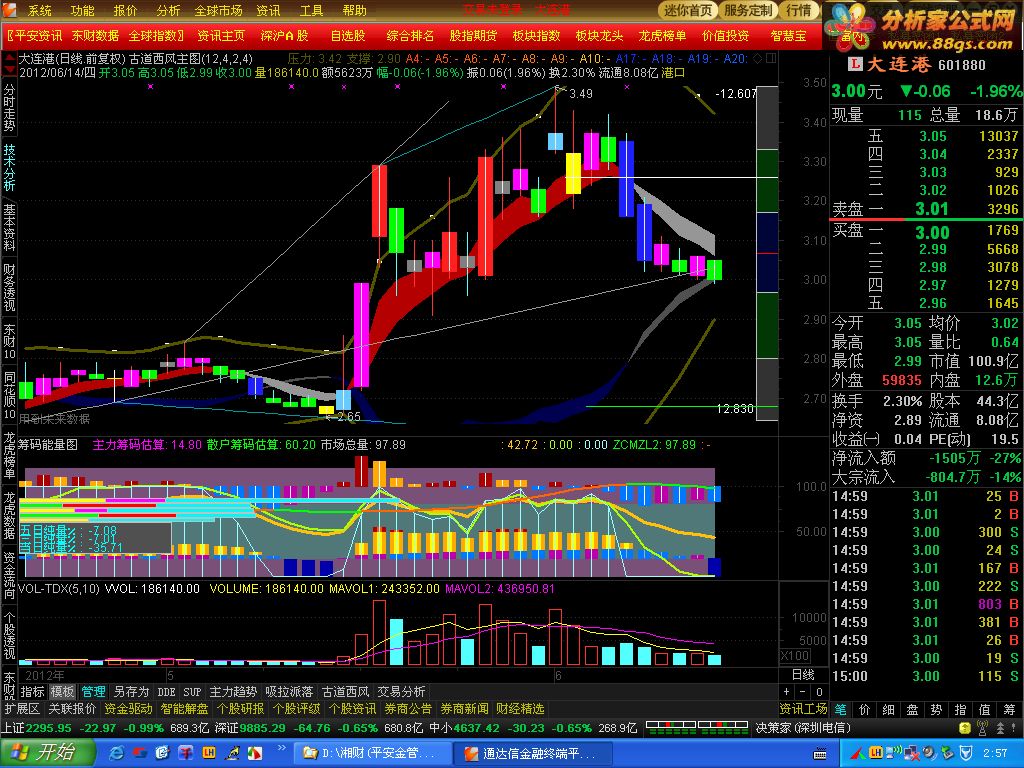Open the 工具 menu

click(311, 10)
